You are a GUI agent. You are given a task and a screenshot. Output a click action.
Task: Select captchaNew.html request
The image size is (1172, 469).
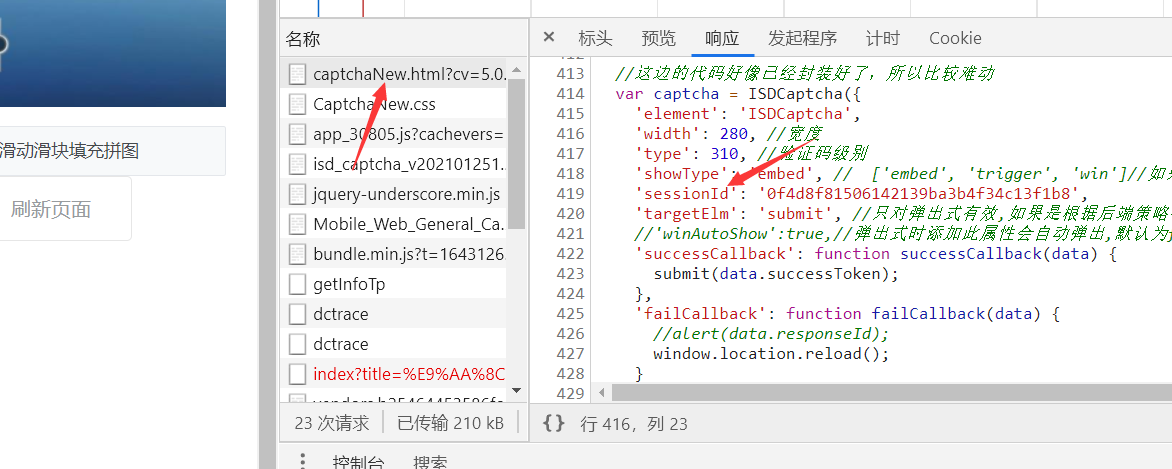(394, 74)
